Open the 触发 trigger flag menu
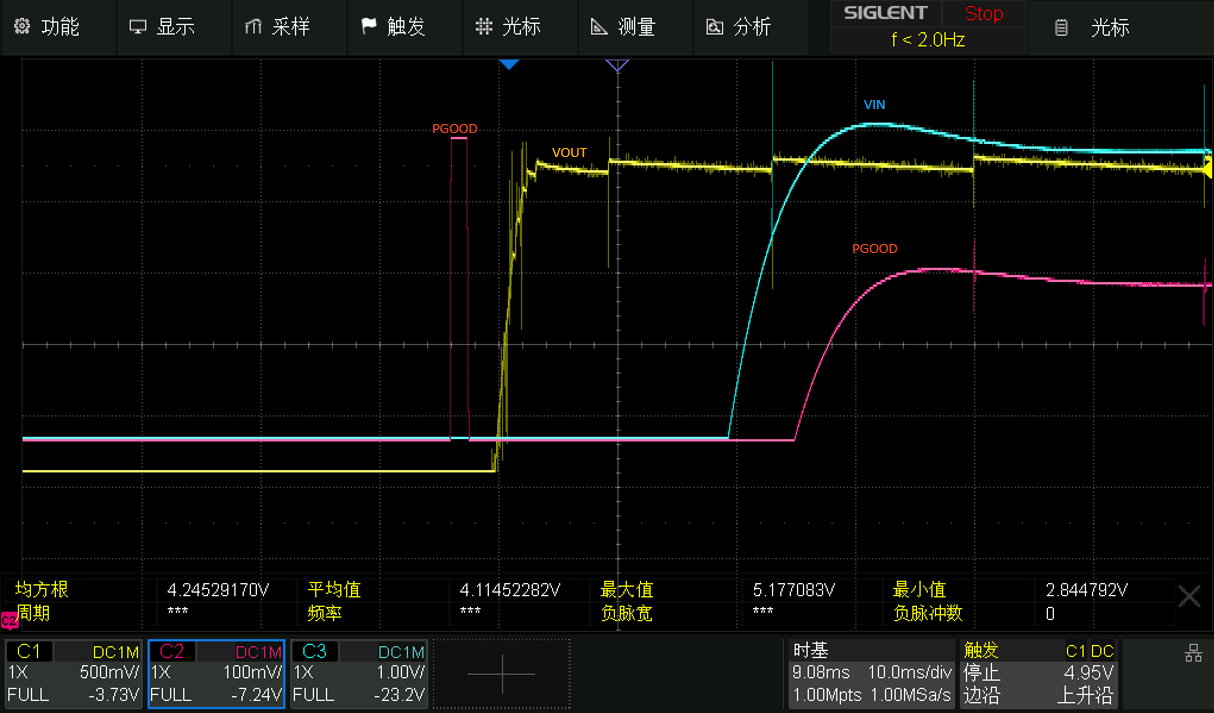Screen dimensions: 1214x713 point(393,27)
